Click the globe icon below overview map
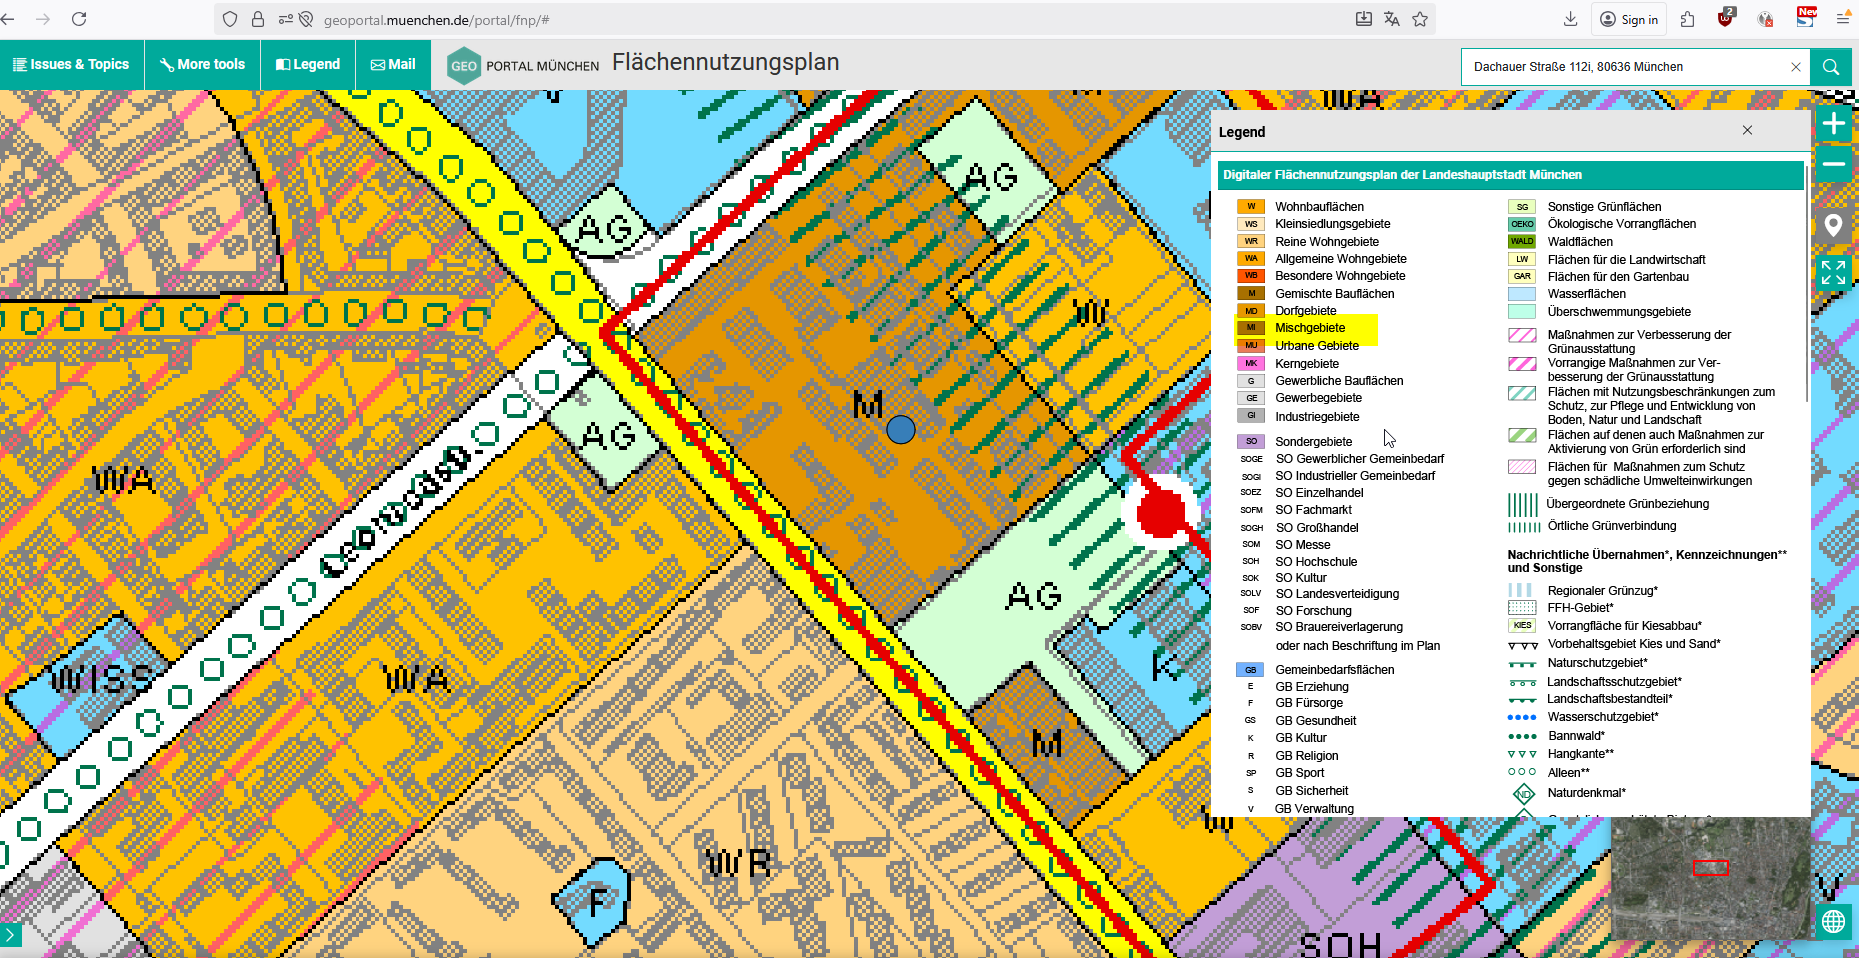The width and height of the screenshot is (1859, 958). (1833, 921)
